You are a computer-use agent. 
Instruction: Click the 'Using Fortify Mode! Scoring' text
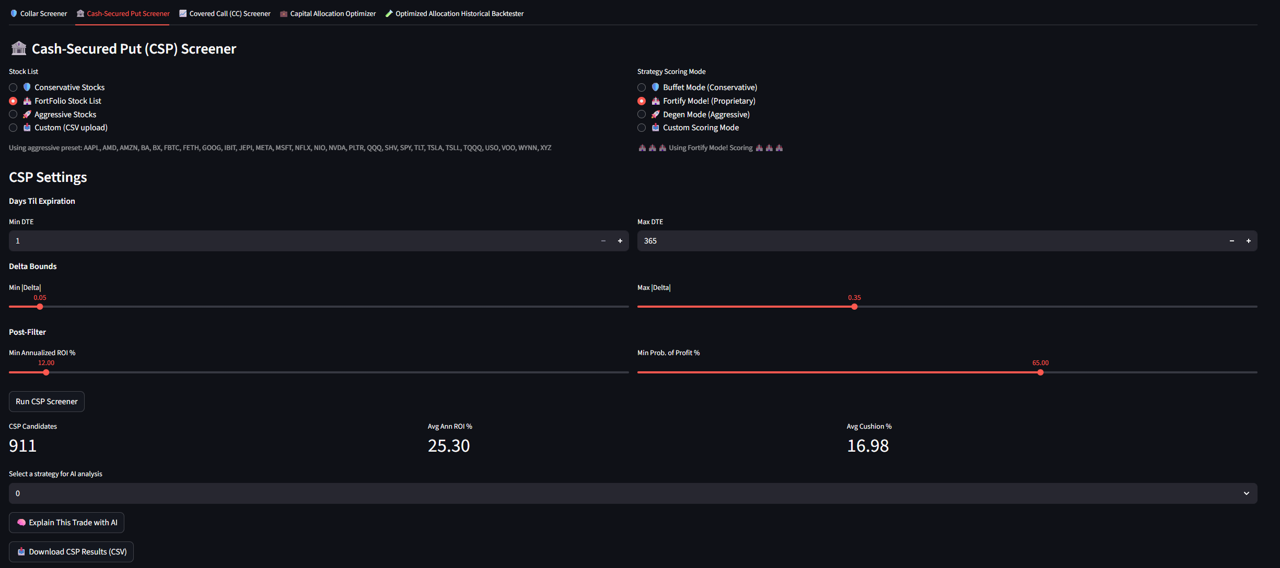click(x=711, y=148)
